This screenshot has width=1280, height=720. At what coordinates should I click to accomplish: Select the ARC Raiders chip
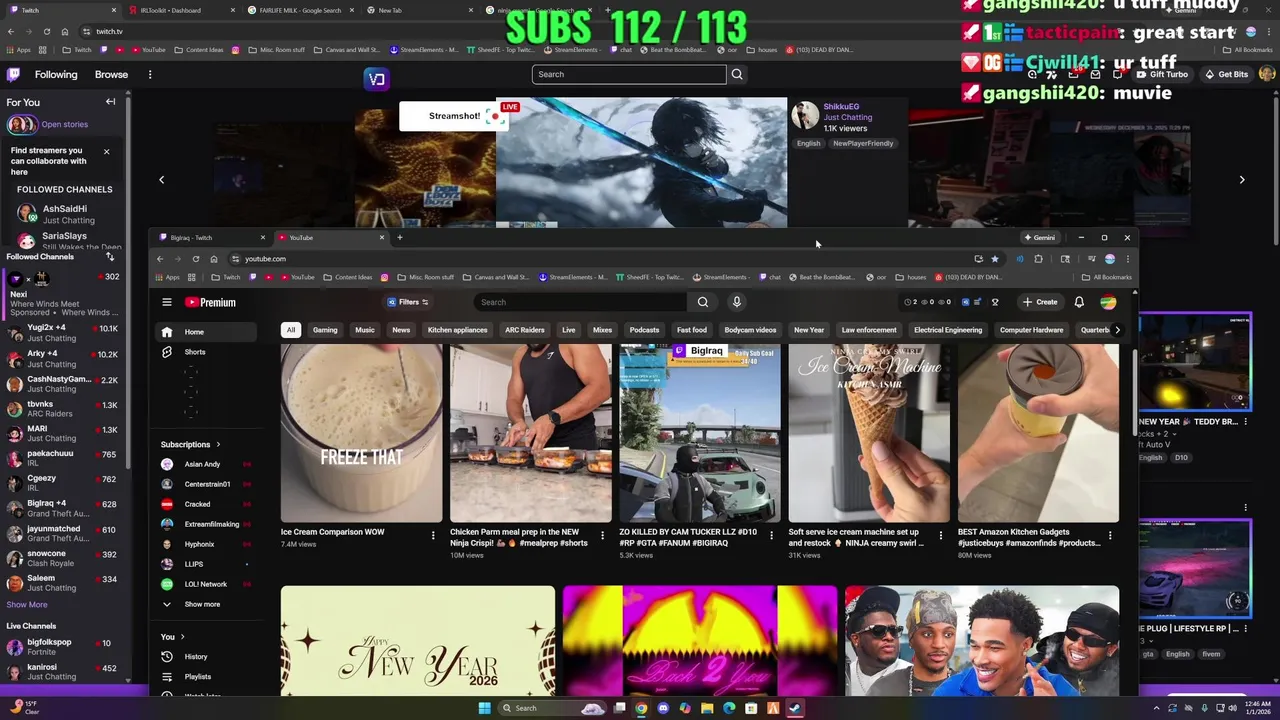[x=525, y=330]
